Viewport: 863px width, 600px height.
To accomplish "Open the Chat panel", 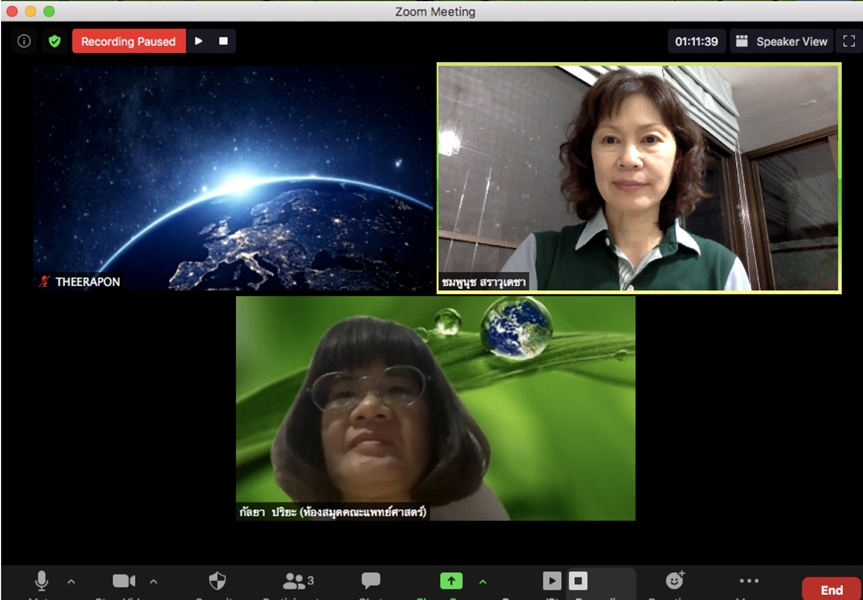I will (371, 581).
